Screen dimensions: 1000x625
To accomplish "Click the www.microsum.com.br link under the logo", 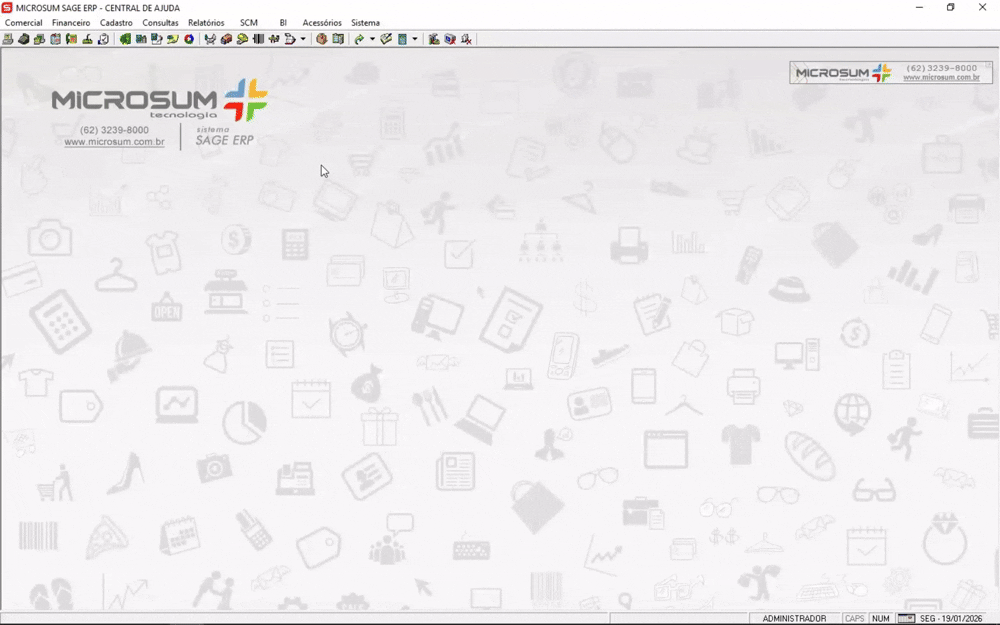I will click(114, 141).
